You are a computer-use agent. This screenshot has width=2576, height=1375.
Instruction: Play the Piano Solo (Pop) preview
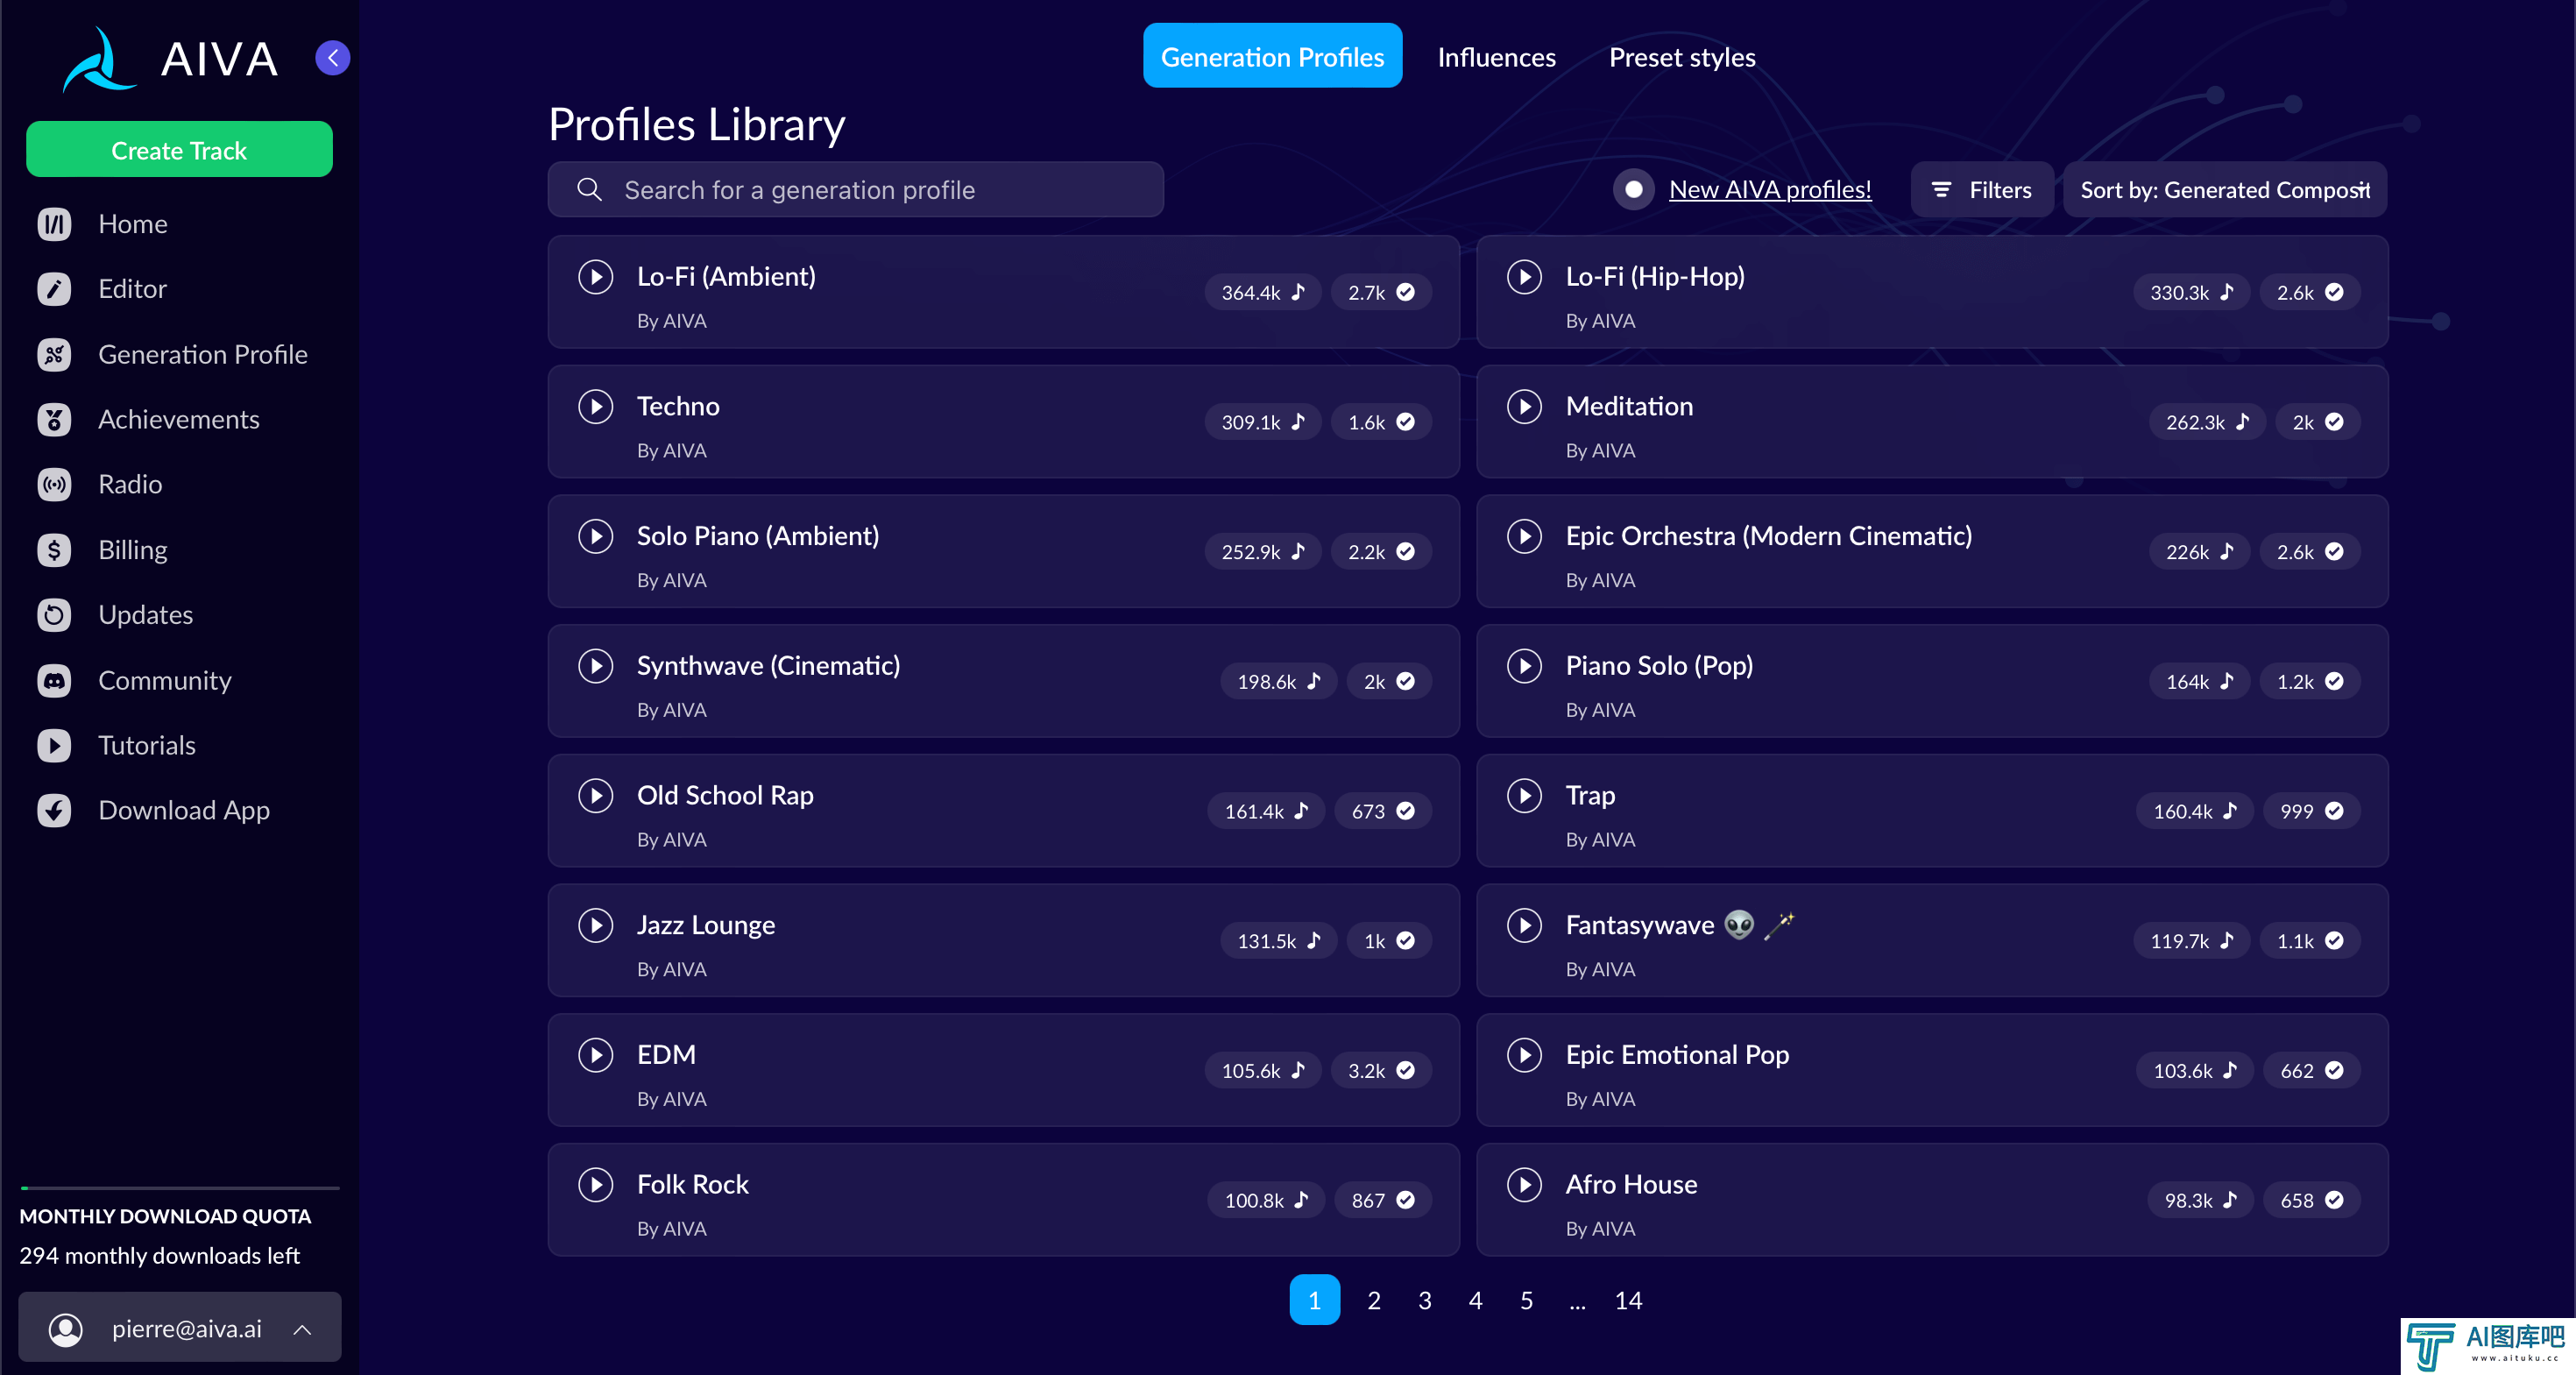1525,665
